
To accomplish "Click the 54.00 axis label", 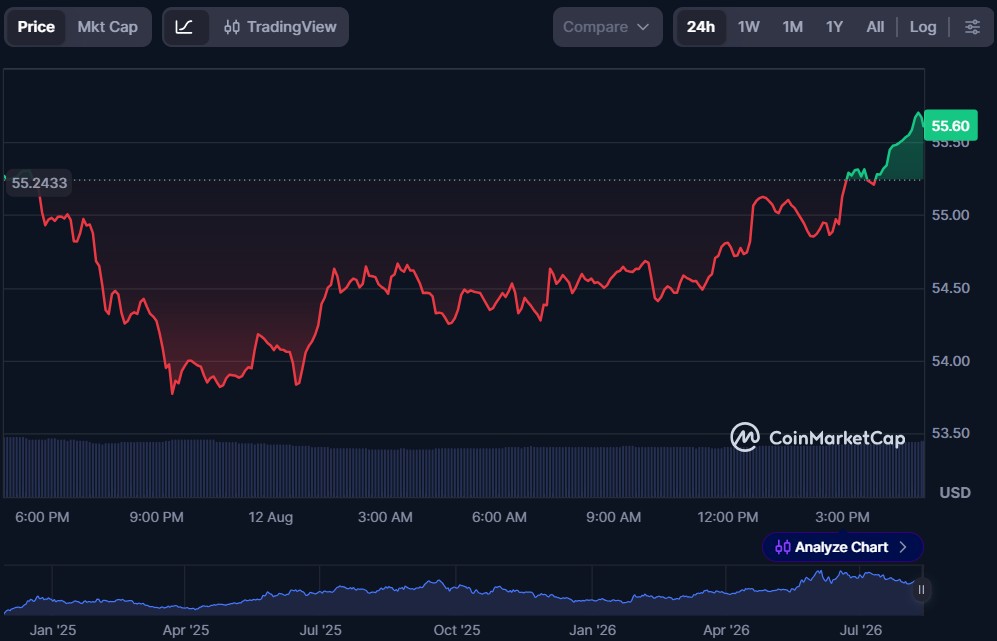I will tap(951, 361).
